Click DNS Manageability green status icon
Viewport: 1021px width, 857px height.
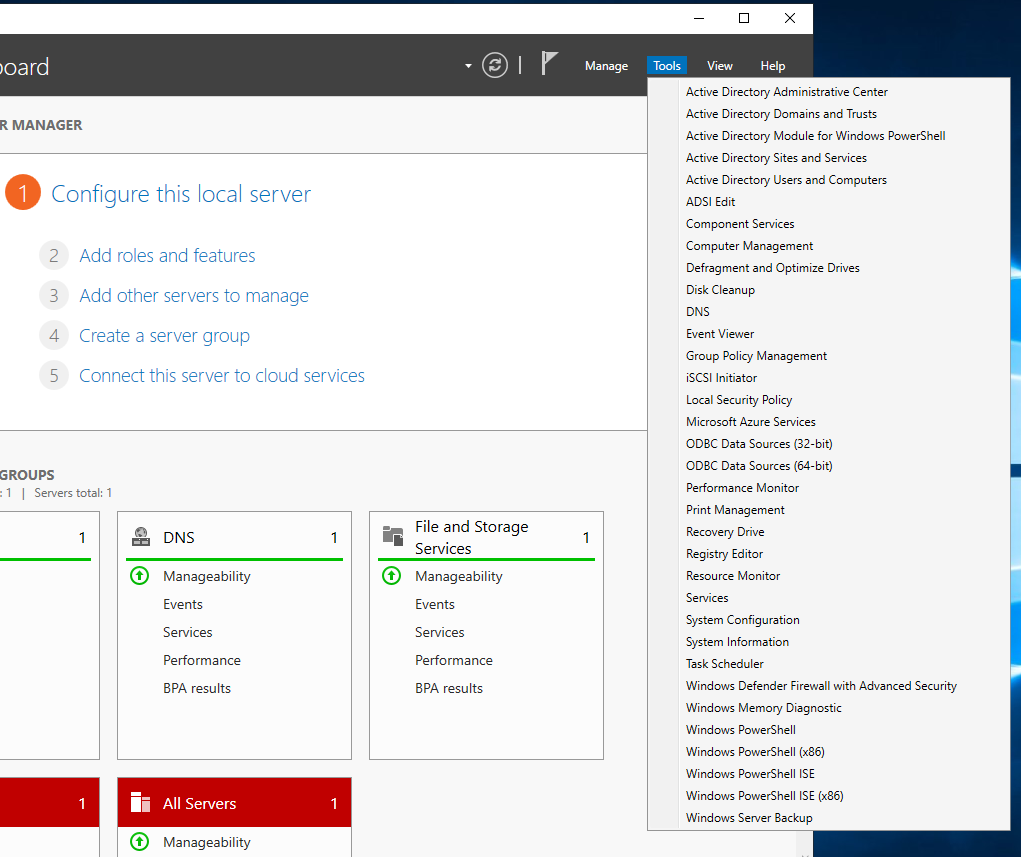coord(141,576)
